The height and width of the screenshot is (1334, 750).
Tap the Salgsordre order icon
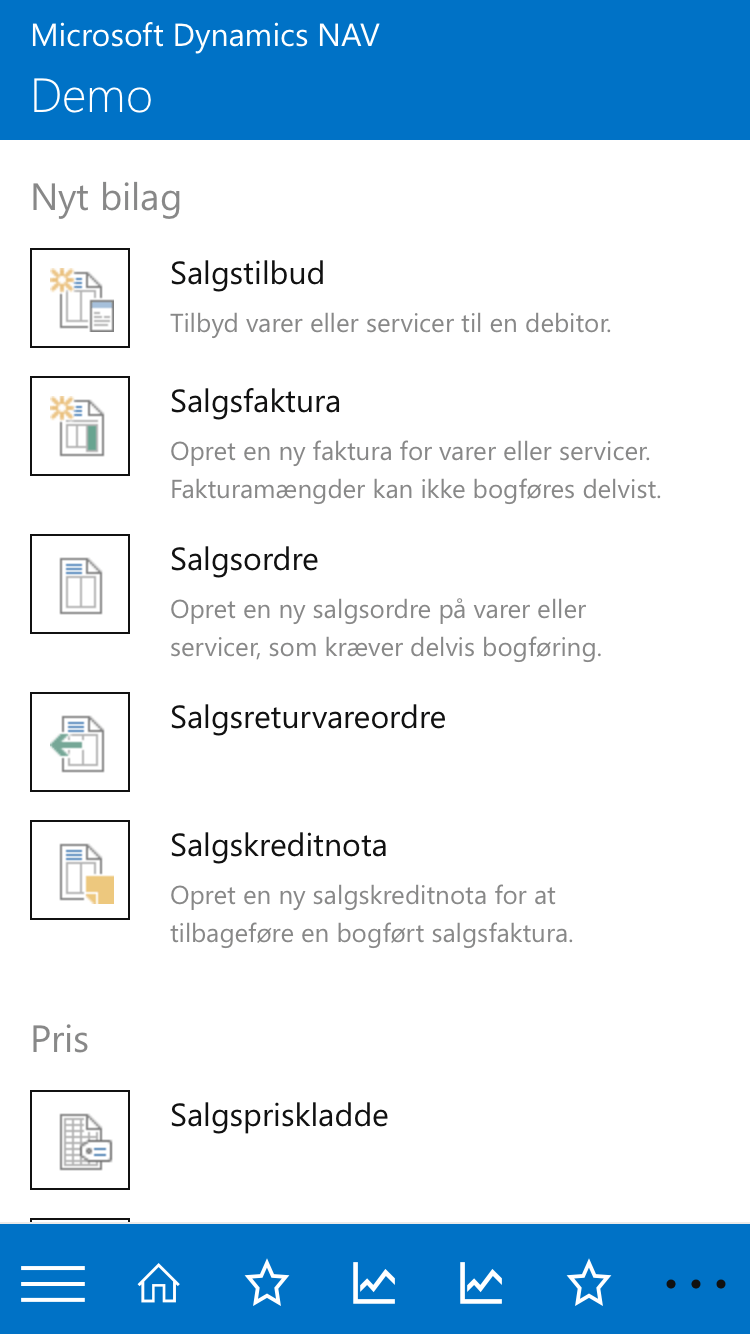(80, 584)
